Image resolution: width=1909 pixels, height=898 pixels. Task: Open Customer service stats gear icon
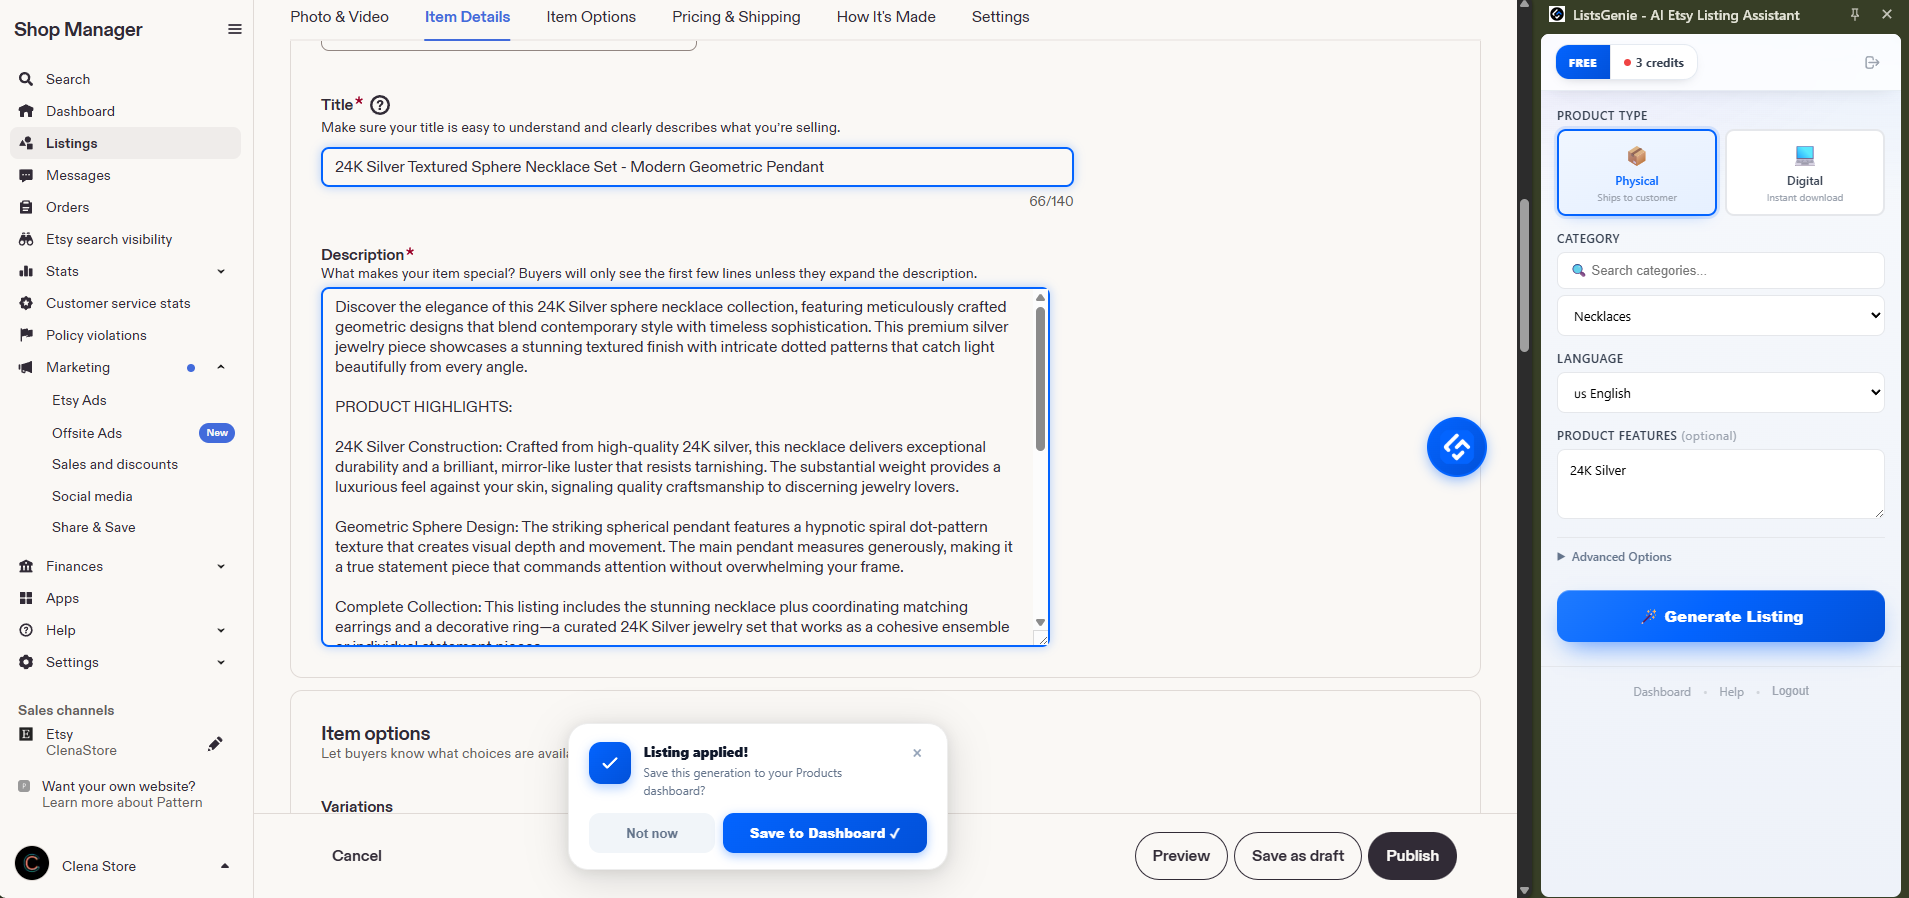click(x=26, y=303)
